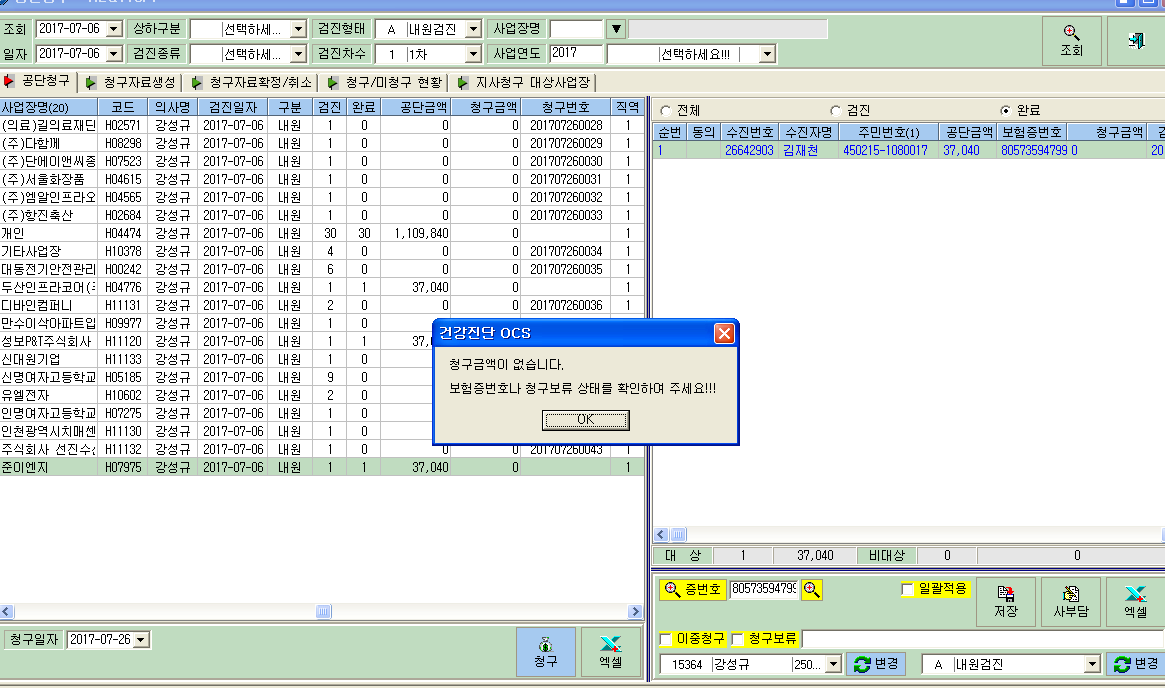Click the left grid horizontal scrollbar thumb
Viewport: 1165px width, 688px height.
tap(323, 611)
